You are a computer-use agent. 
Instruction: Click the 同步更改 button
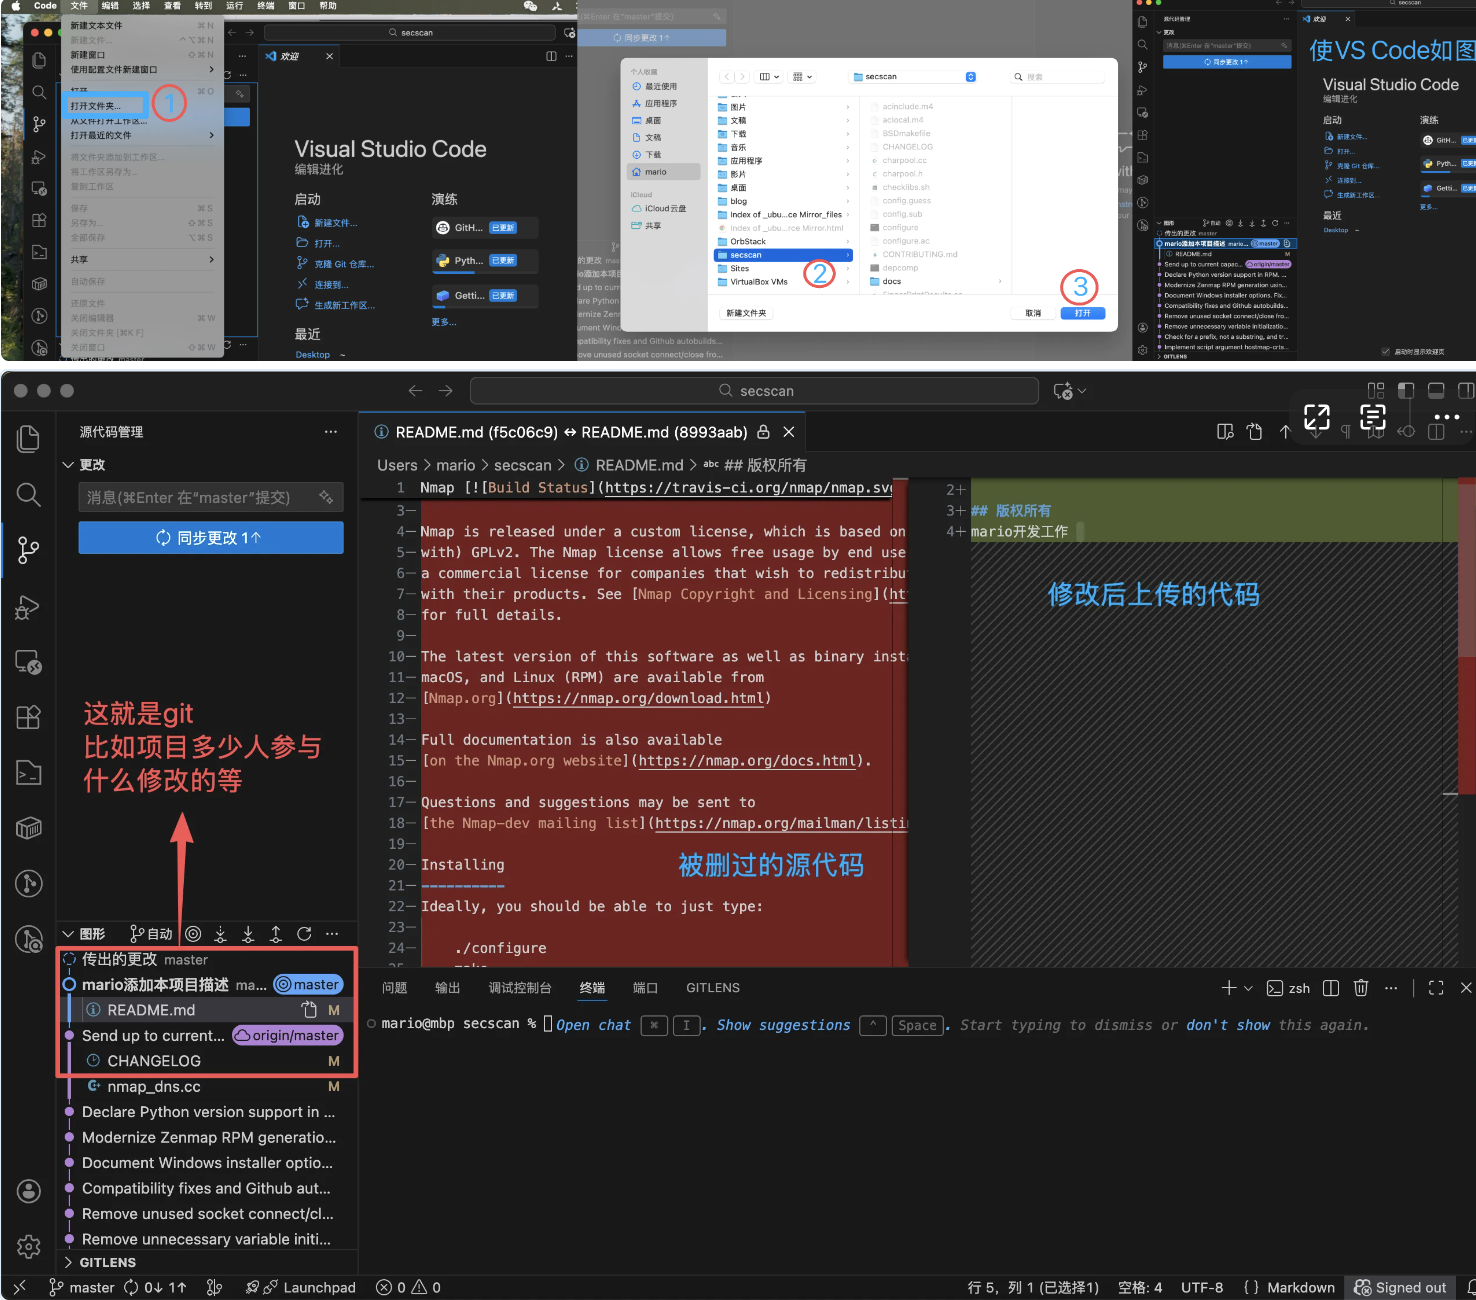[x=211, y=538]
